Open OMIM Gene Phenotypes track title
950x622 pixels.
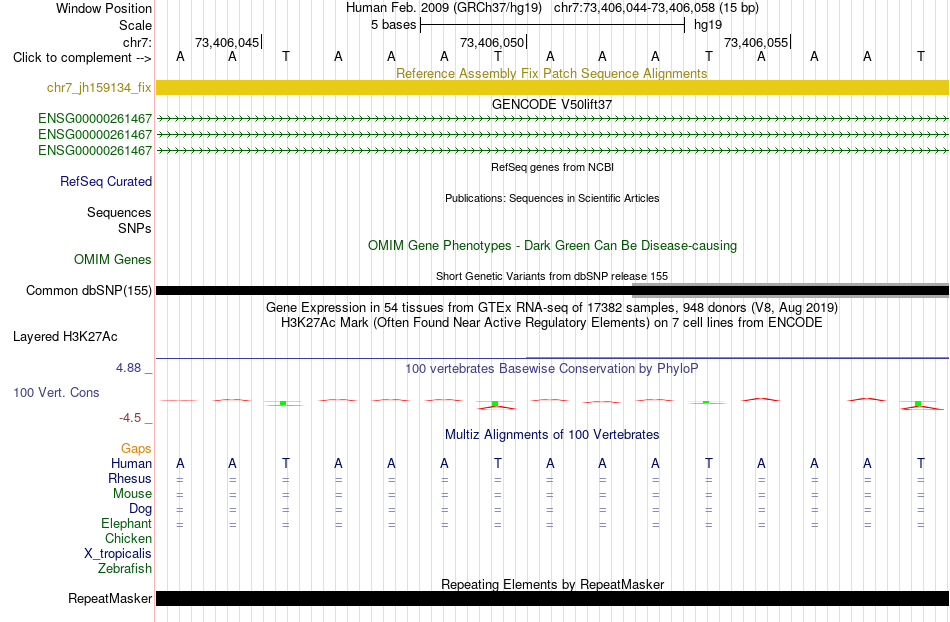point(553,245)
